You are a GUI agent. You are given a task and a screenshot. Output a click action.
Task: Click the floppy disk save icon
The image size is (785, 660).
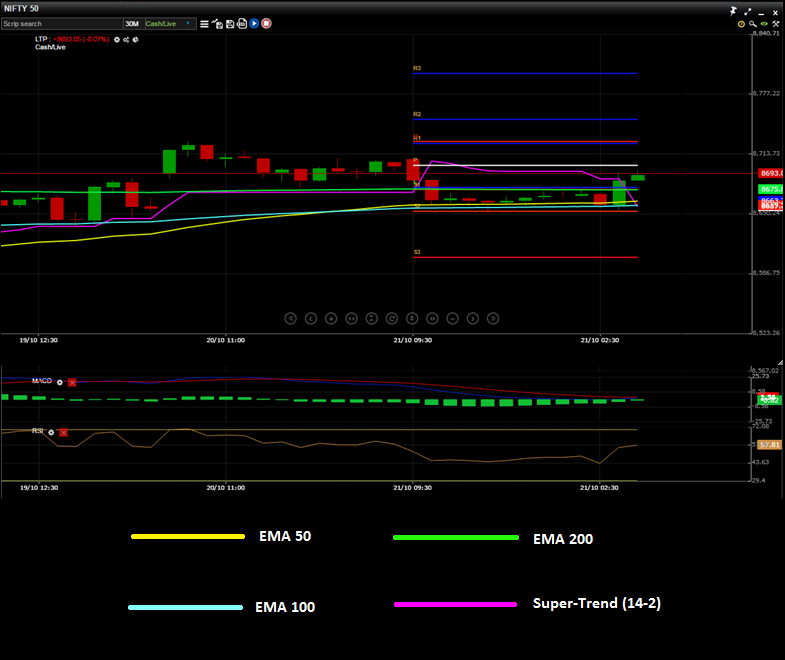[x=230, y=24]
